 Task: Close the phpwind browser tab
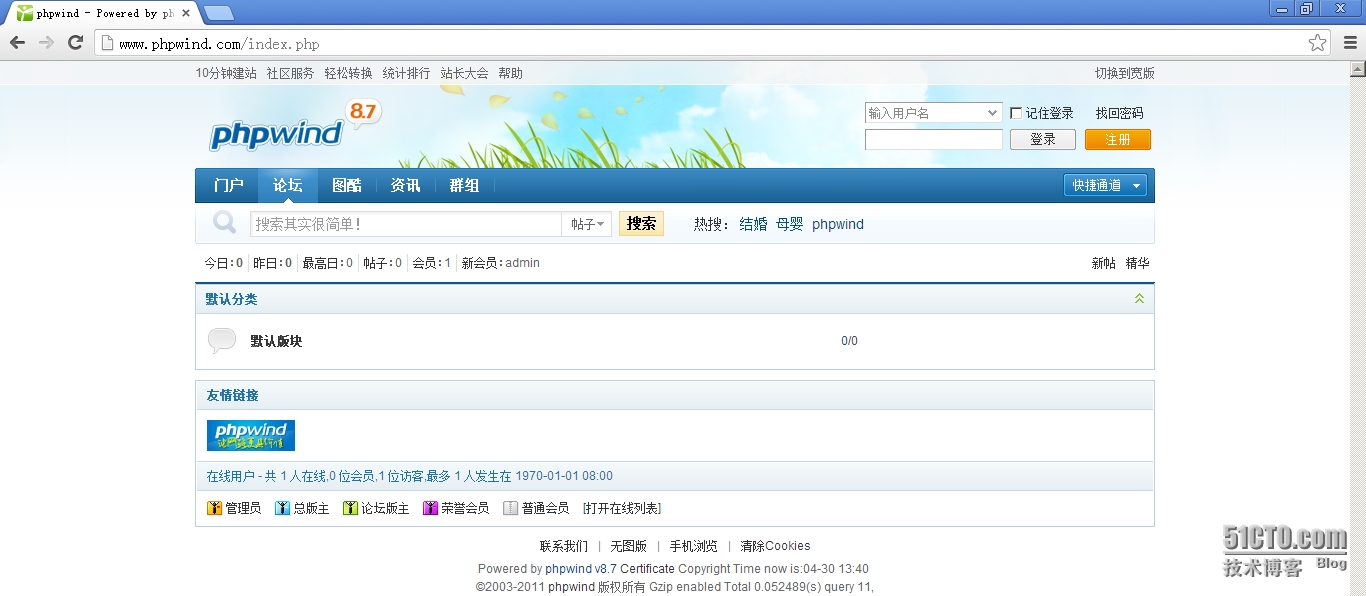187,13
